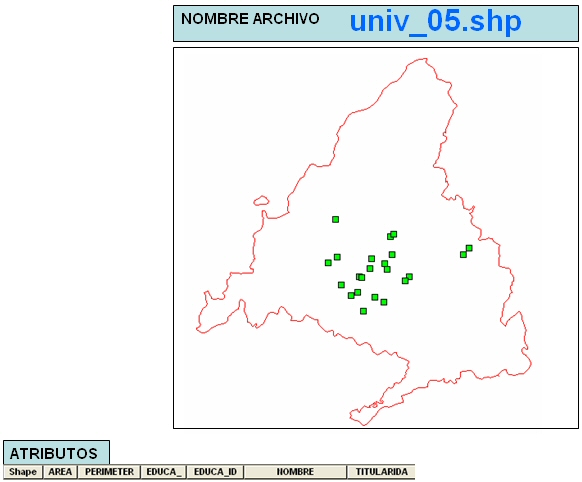Click the Shape column header
Image resolution: width=582 pixels, height=482 pixels.
23,472
